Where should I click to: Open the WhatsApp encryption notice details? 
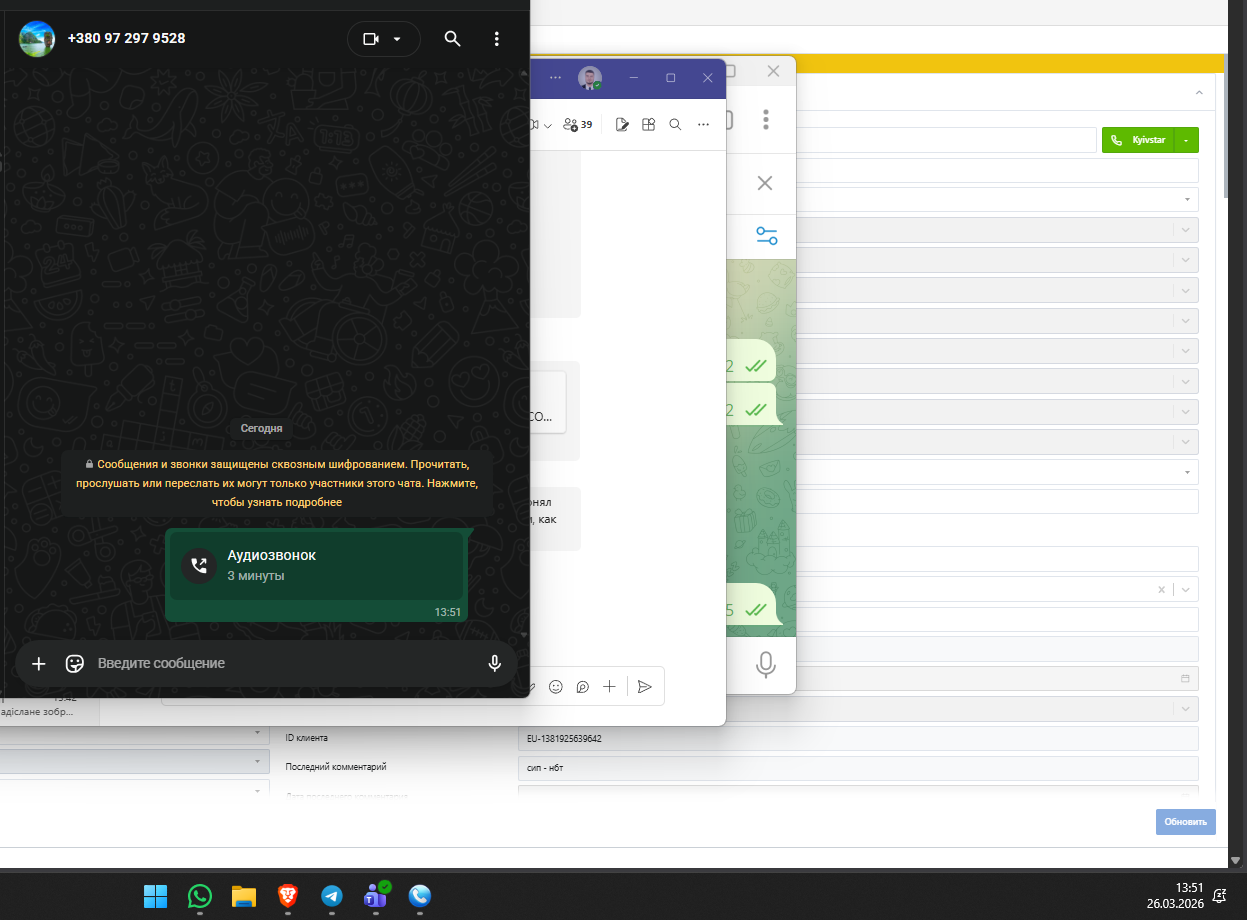pyautogui.click(x=277, y=483)
